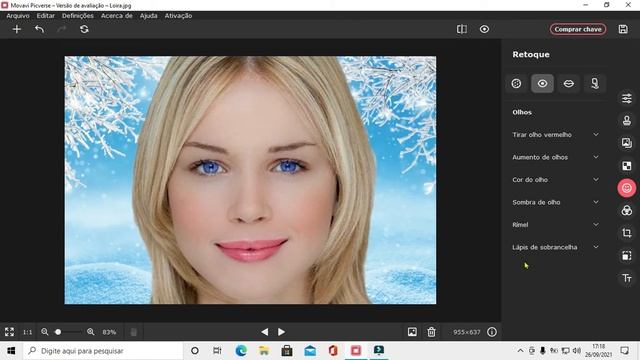Open the crop tool

point(627,233)
